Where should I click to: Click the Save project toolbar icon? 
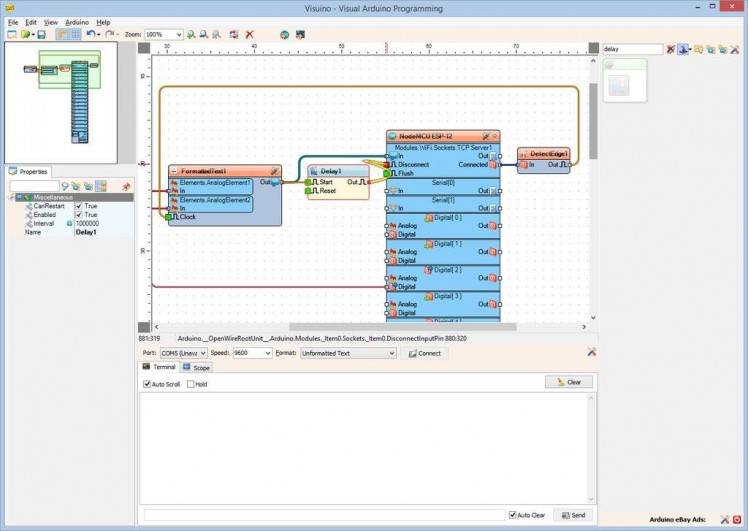[41, 34]
